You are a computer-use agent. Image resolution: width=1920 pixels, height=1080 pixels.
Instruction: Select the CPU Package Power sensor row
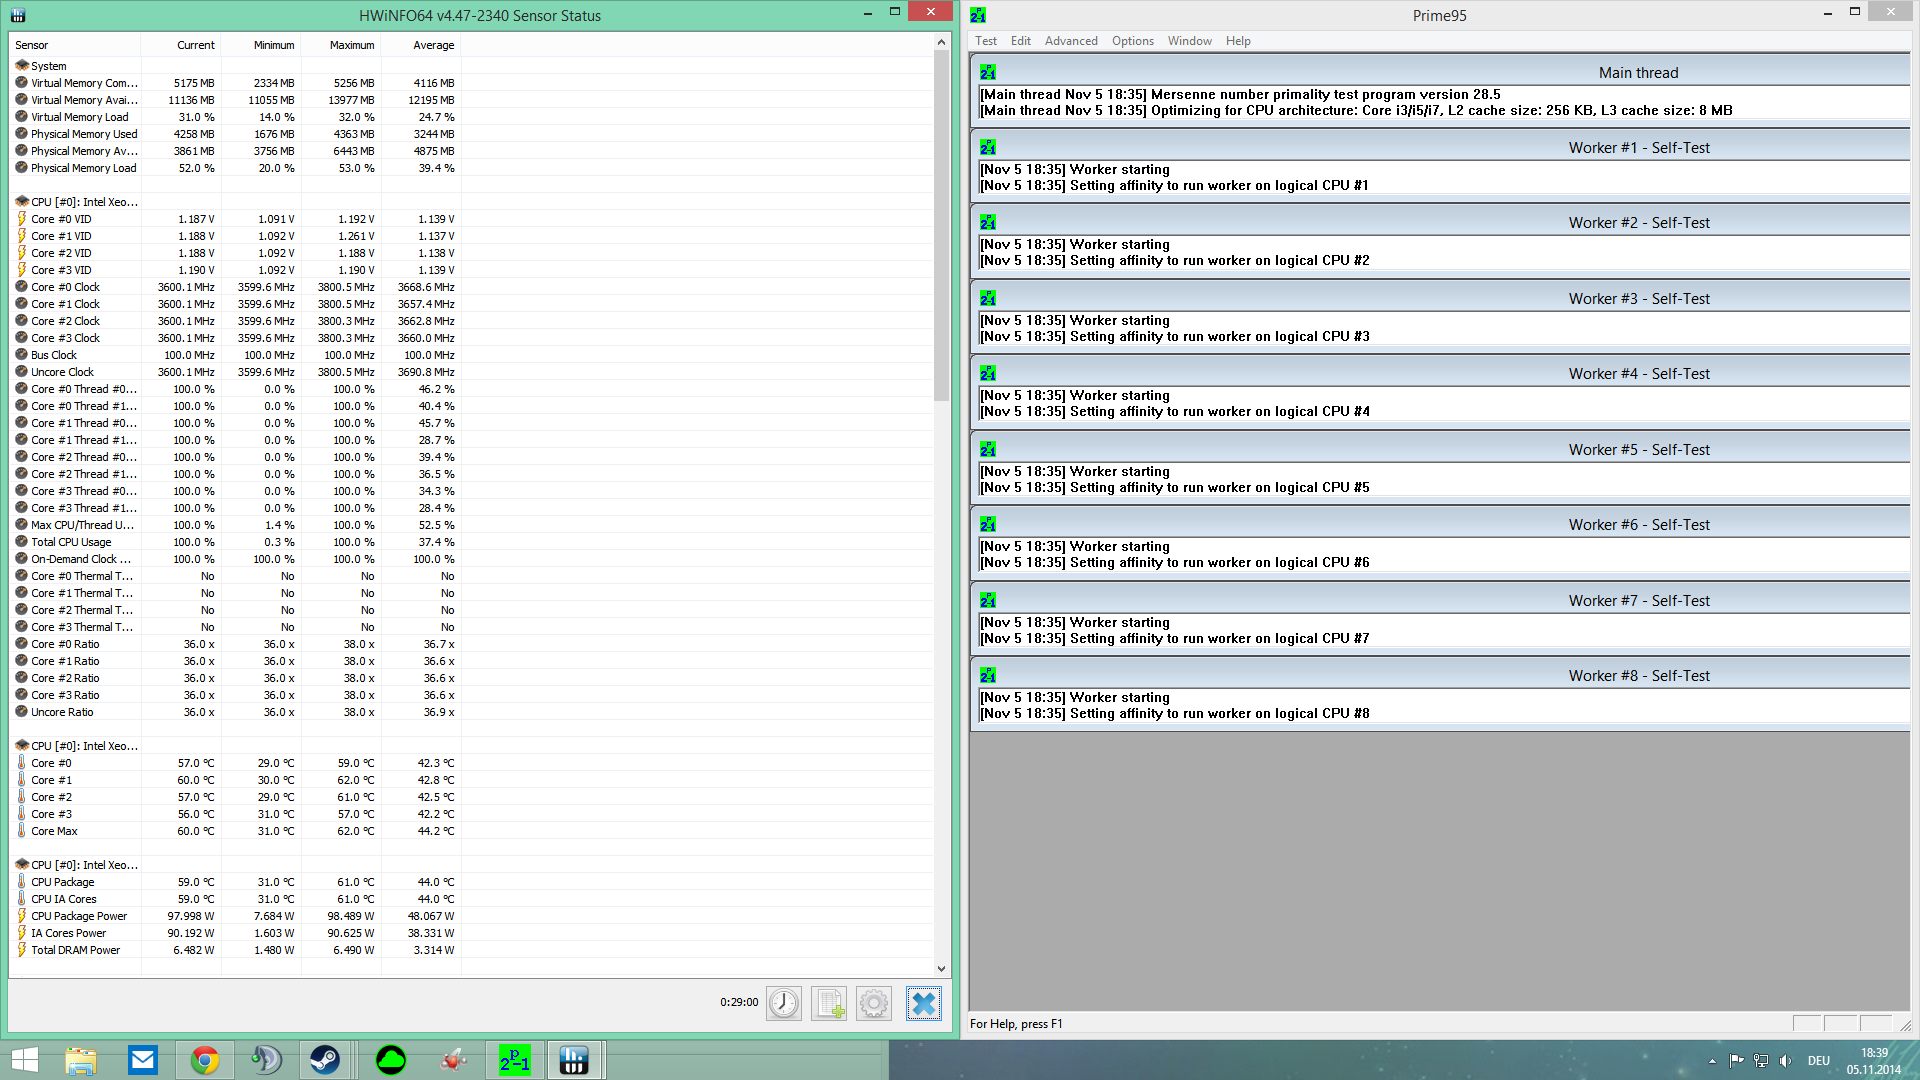pyautogui.click(x=79, y=916)
